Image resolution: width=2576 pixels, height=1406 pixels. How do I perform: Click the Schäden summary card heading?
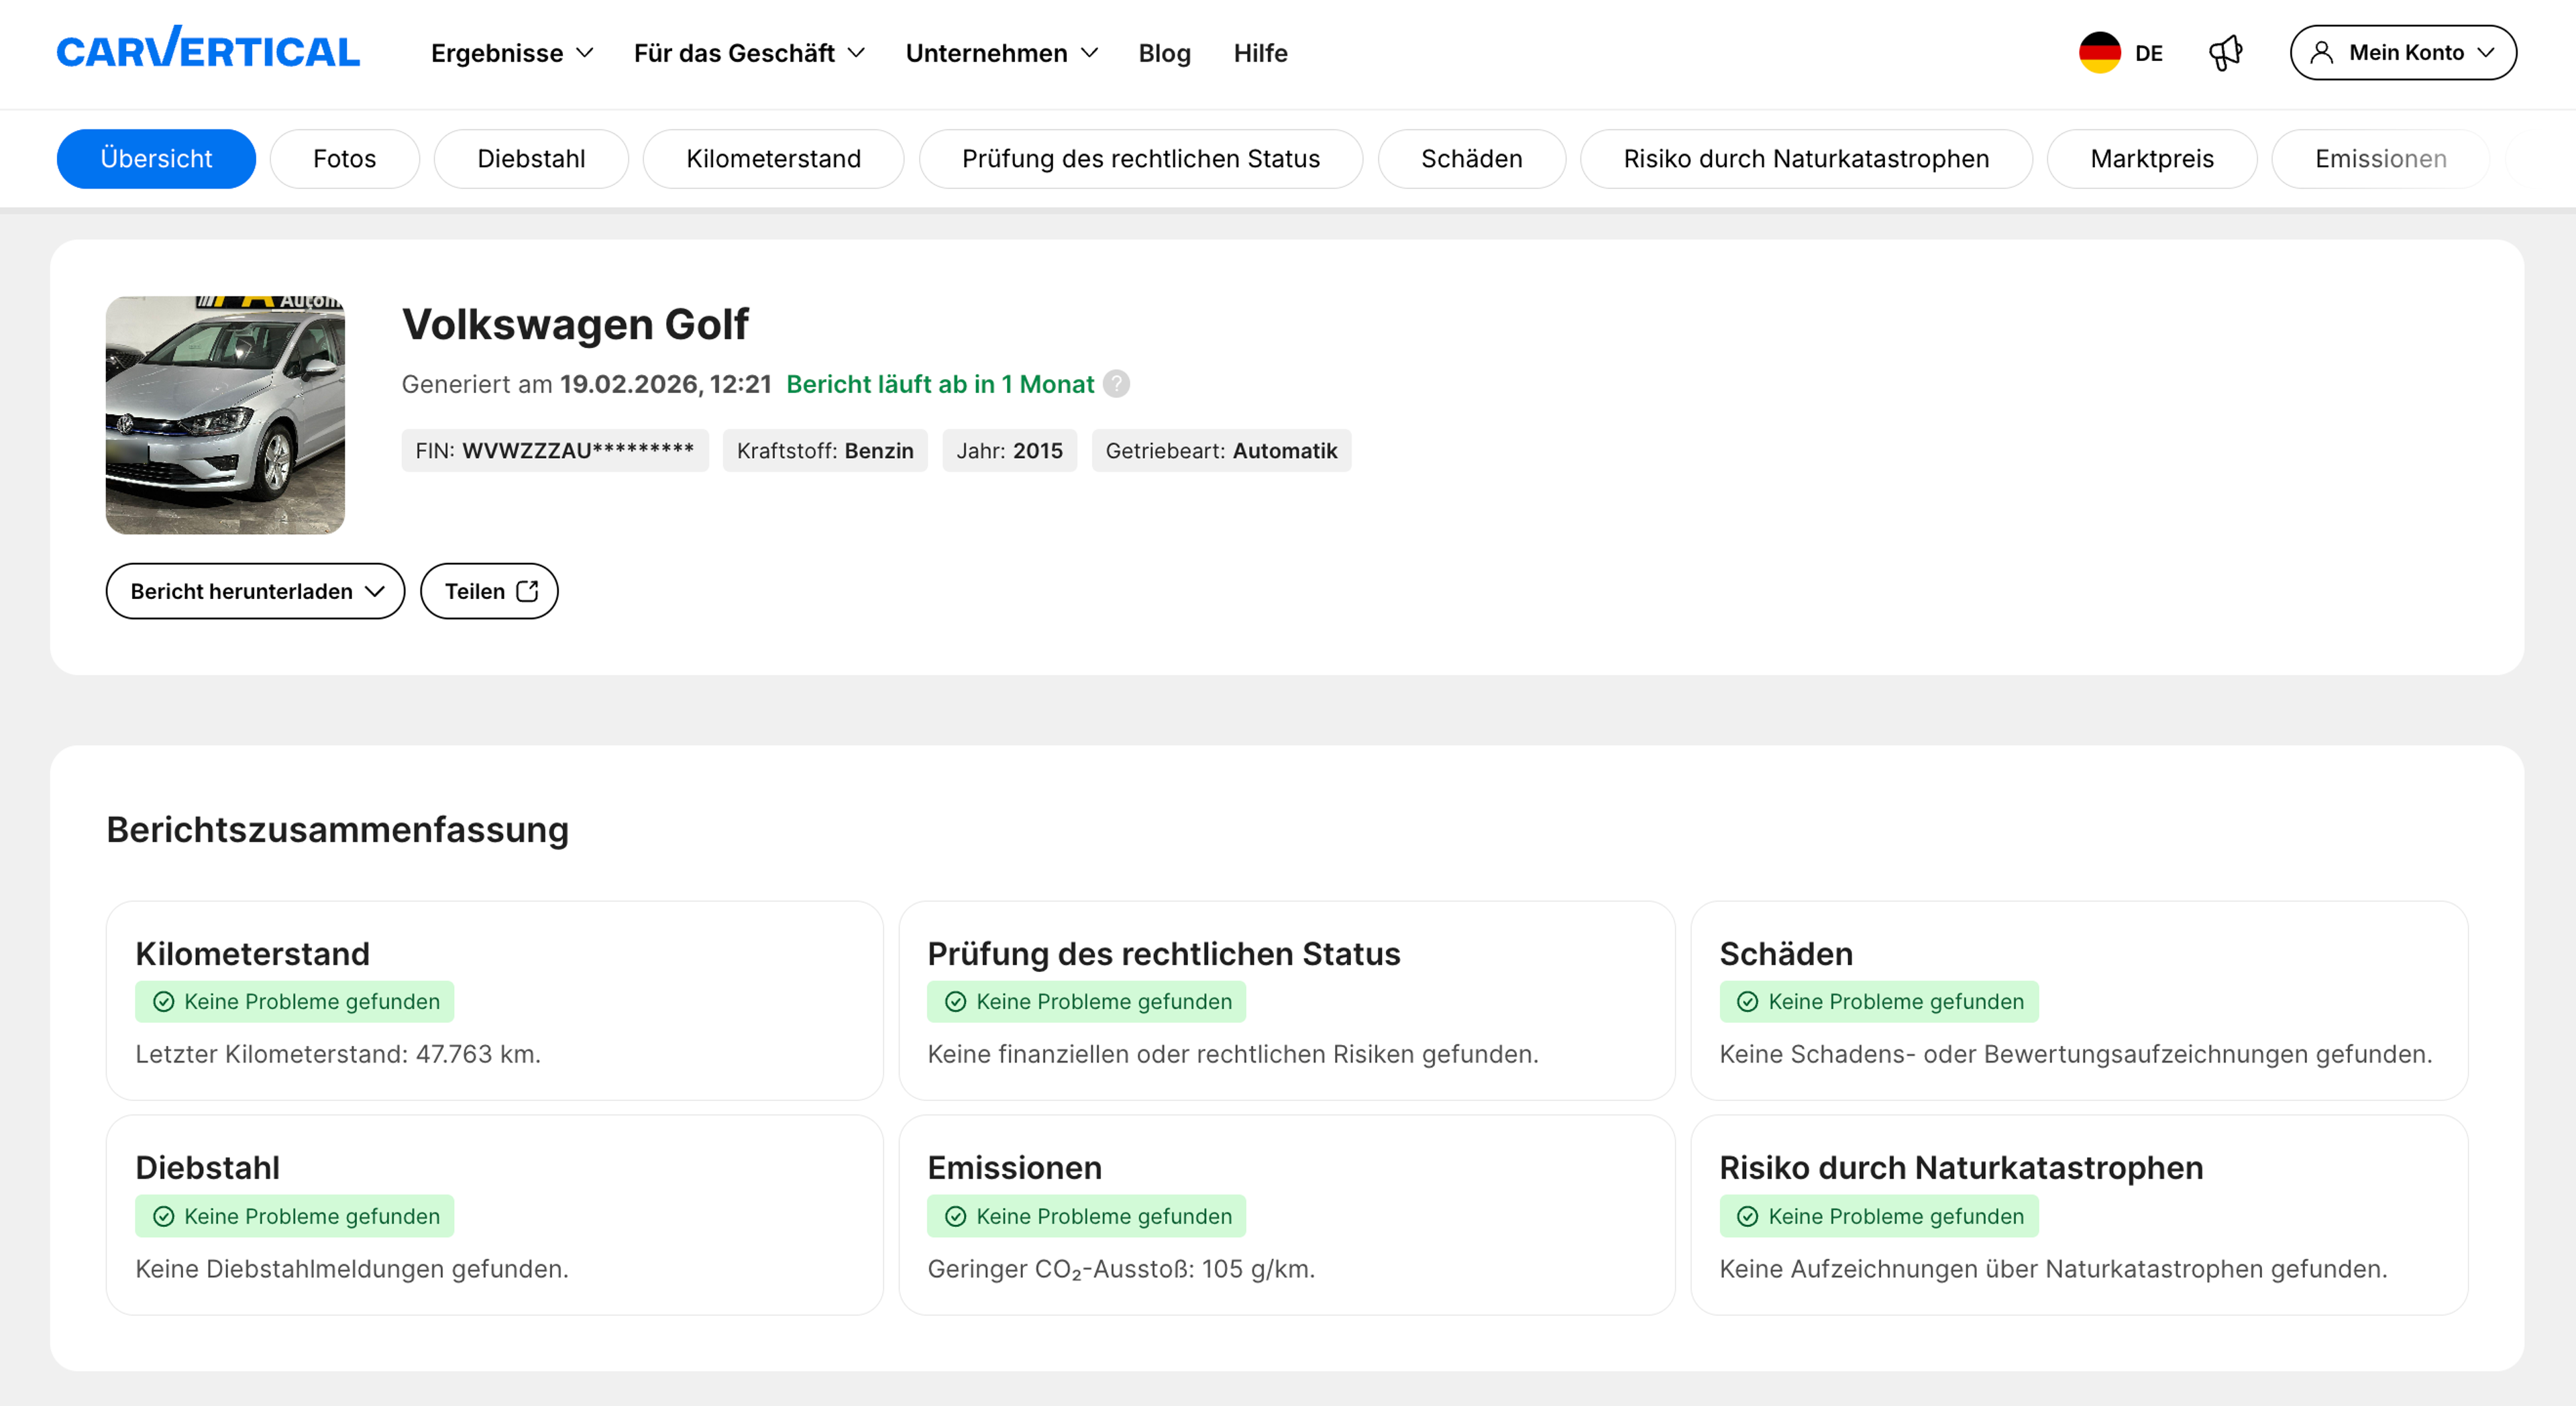pos(1786,954)
